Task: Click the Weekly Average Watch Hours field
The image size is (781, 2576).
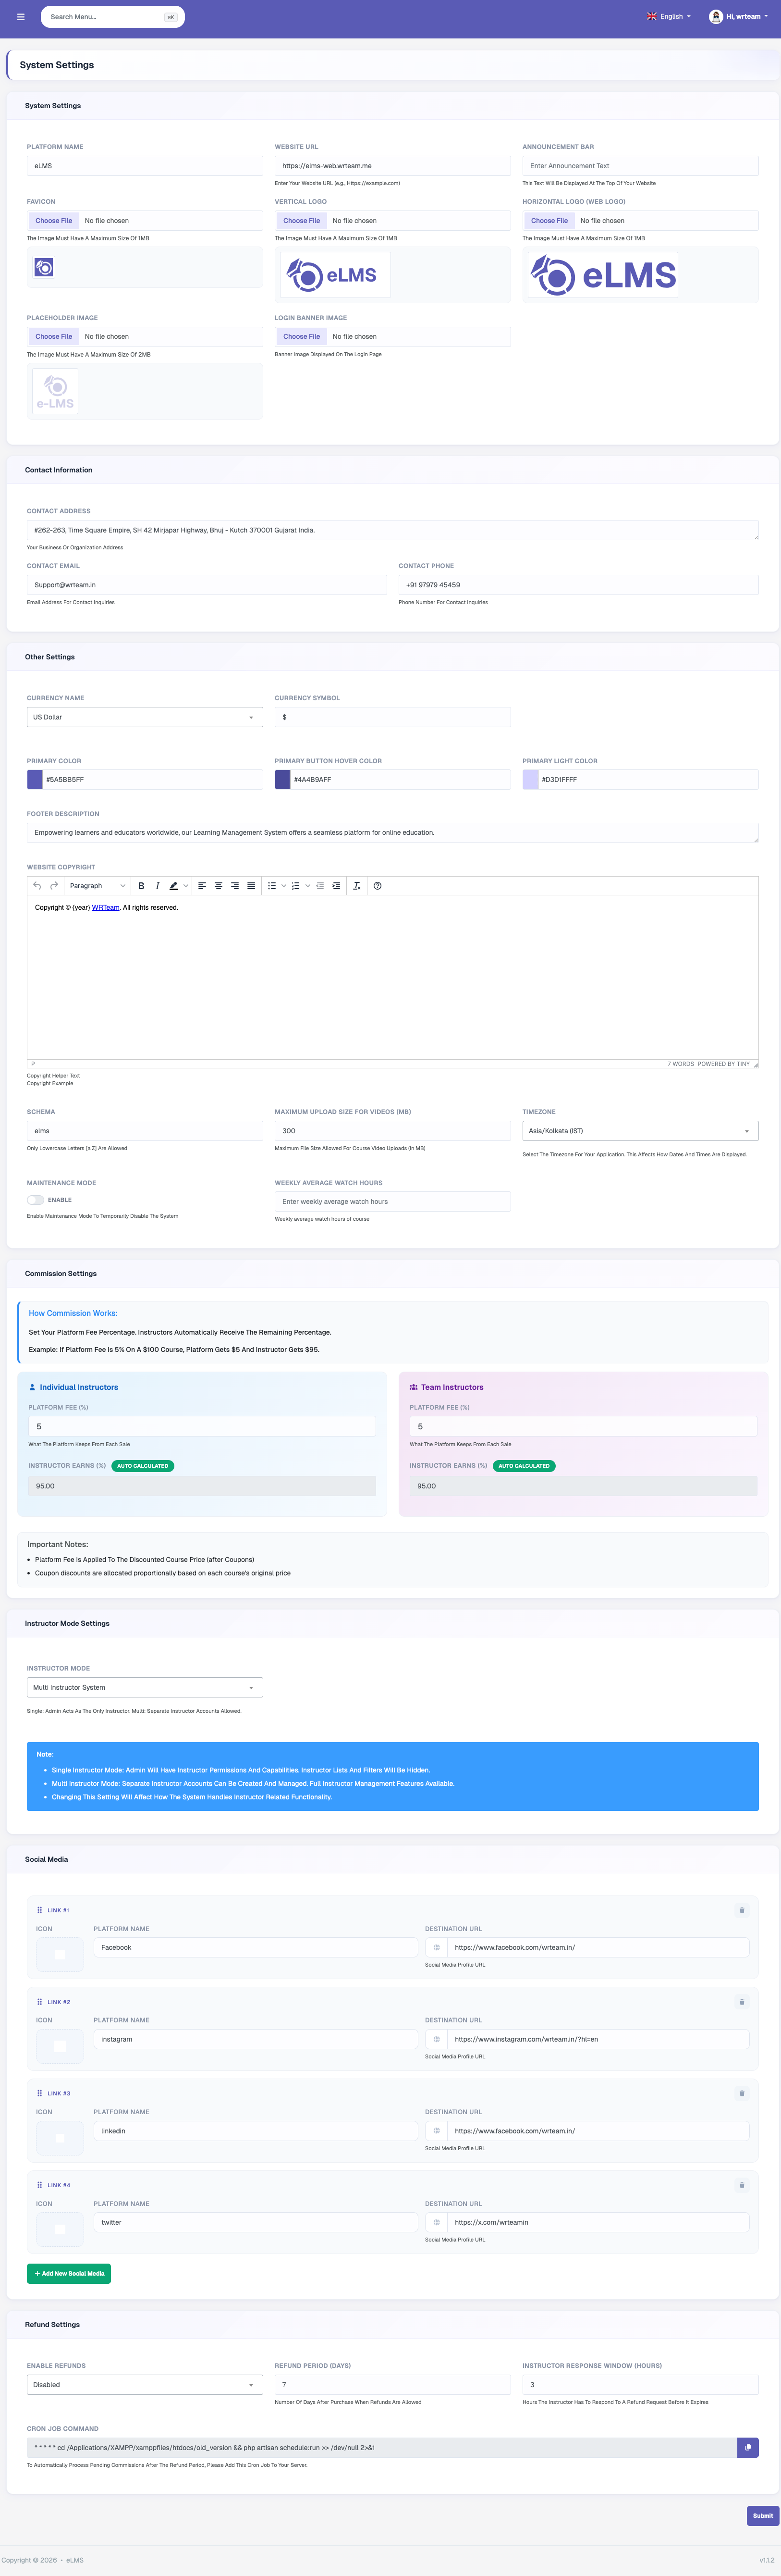Action: tap(393, 1202)
